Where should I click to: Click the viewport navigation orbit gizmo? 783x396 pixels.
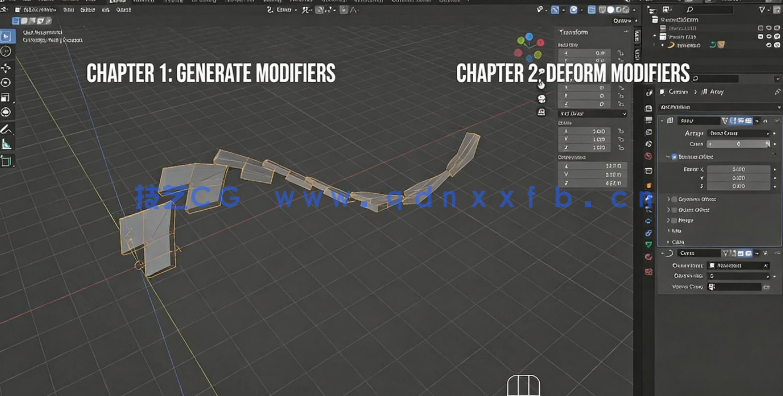pyautogui.click(x=528, y=46)
